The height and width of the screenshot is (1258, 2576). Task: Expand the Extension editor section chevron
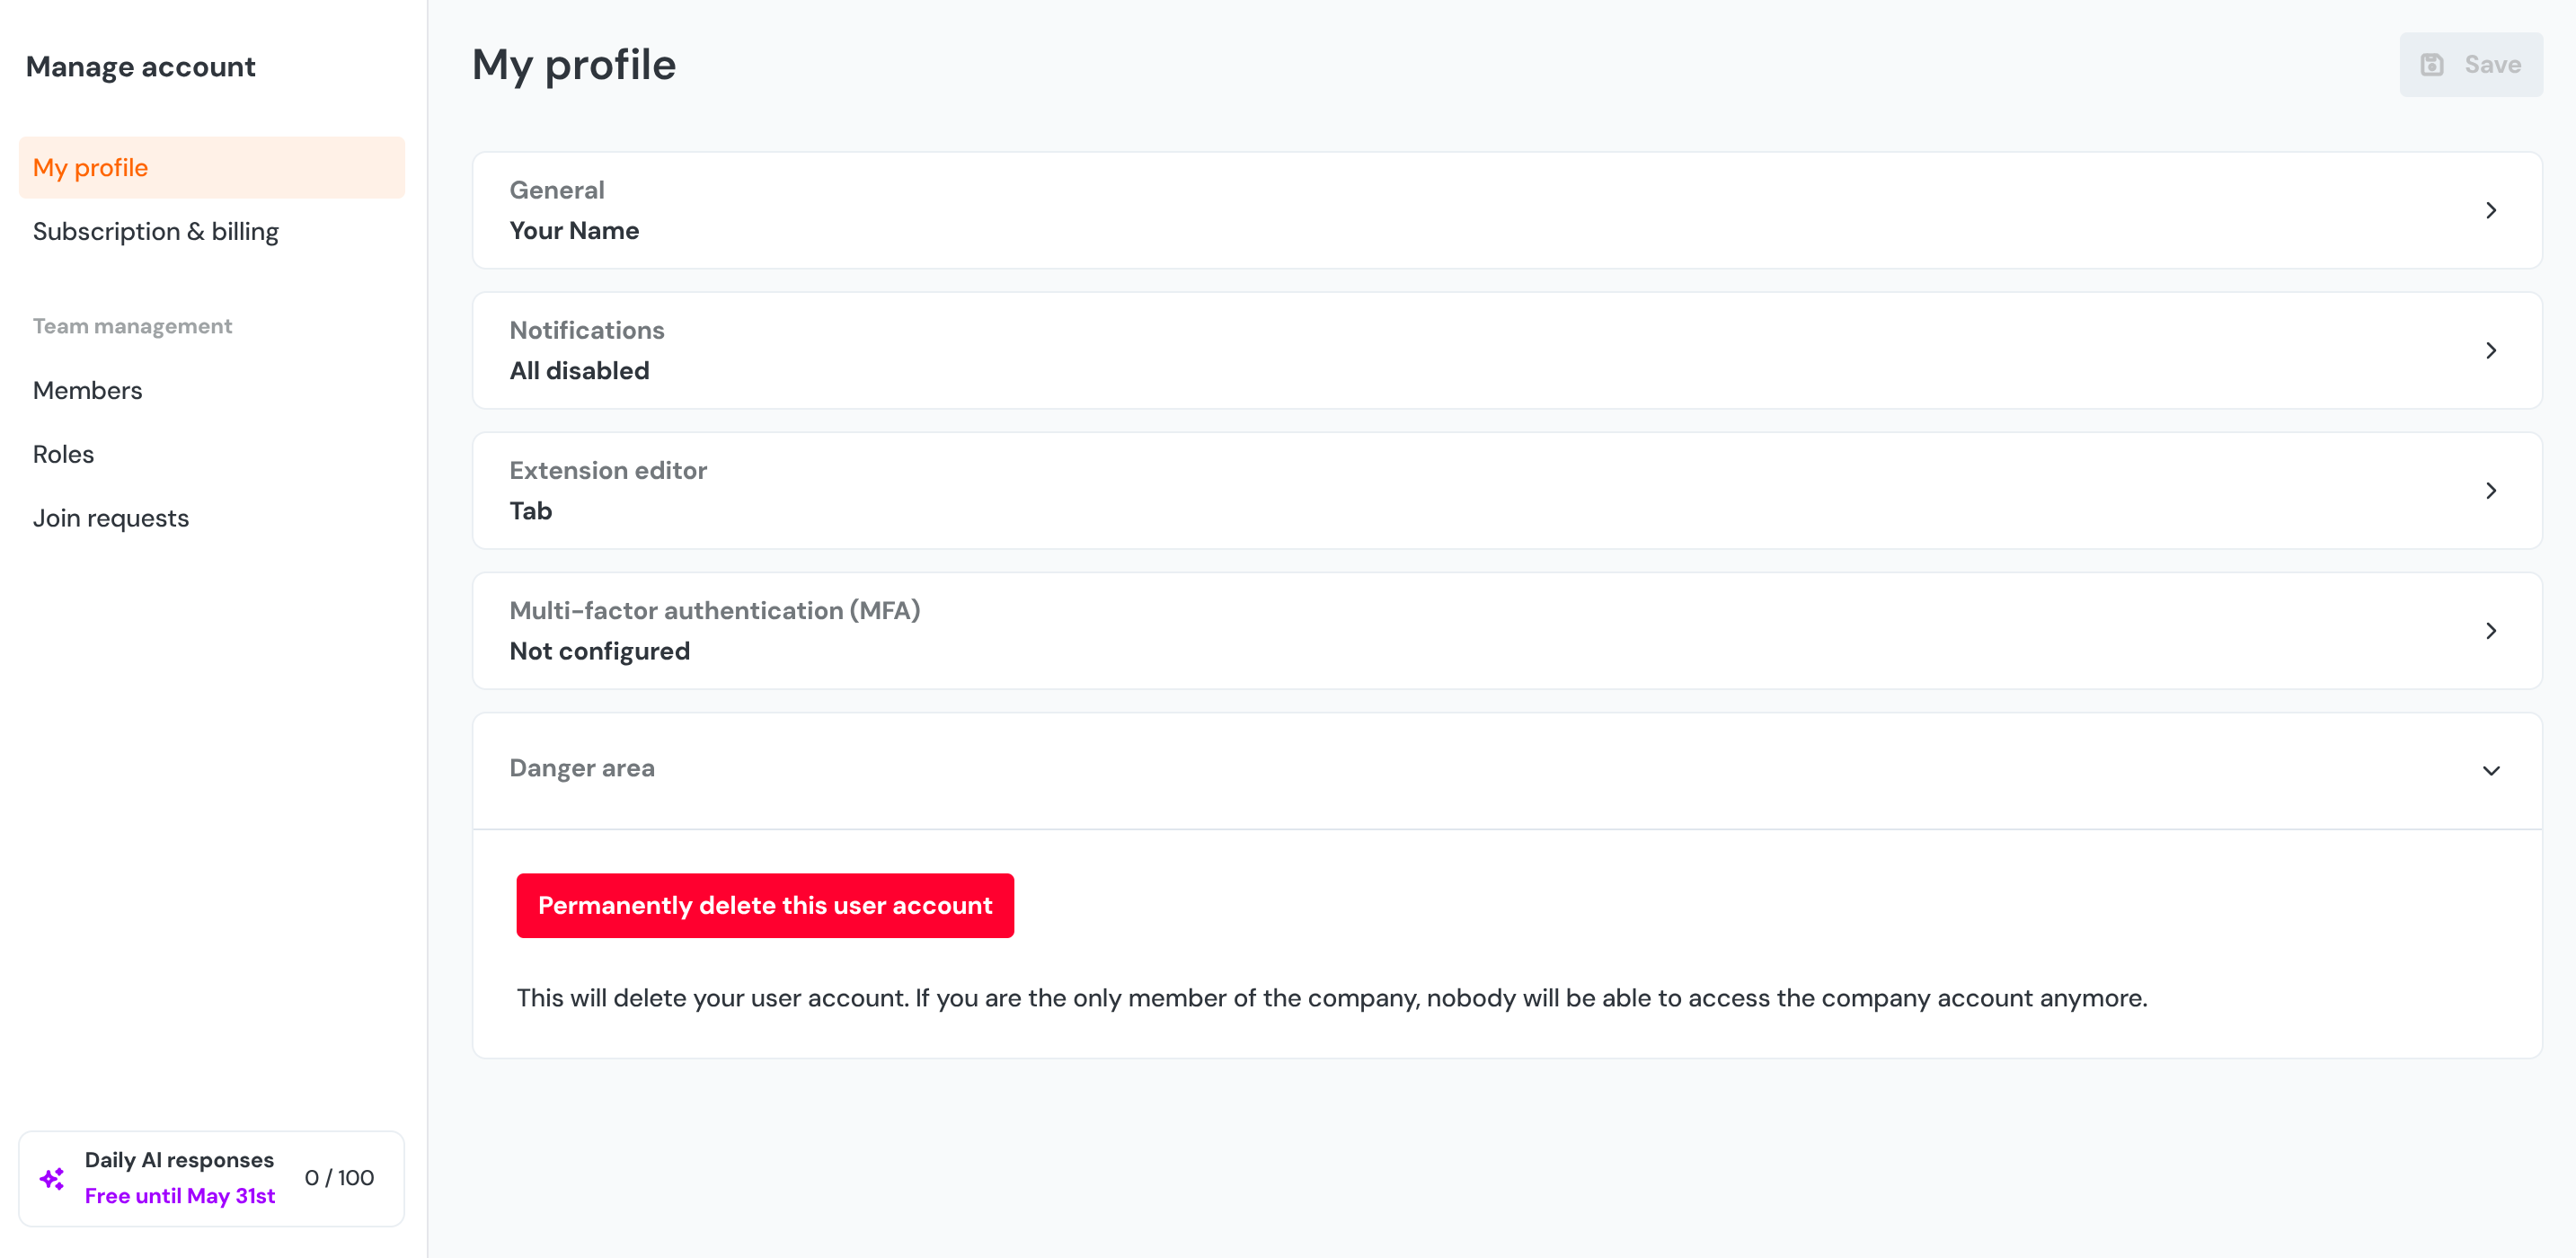tap(2491, 491)
